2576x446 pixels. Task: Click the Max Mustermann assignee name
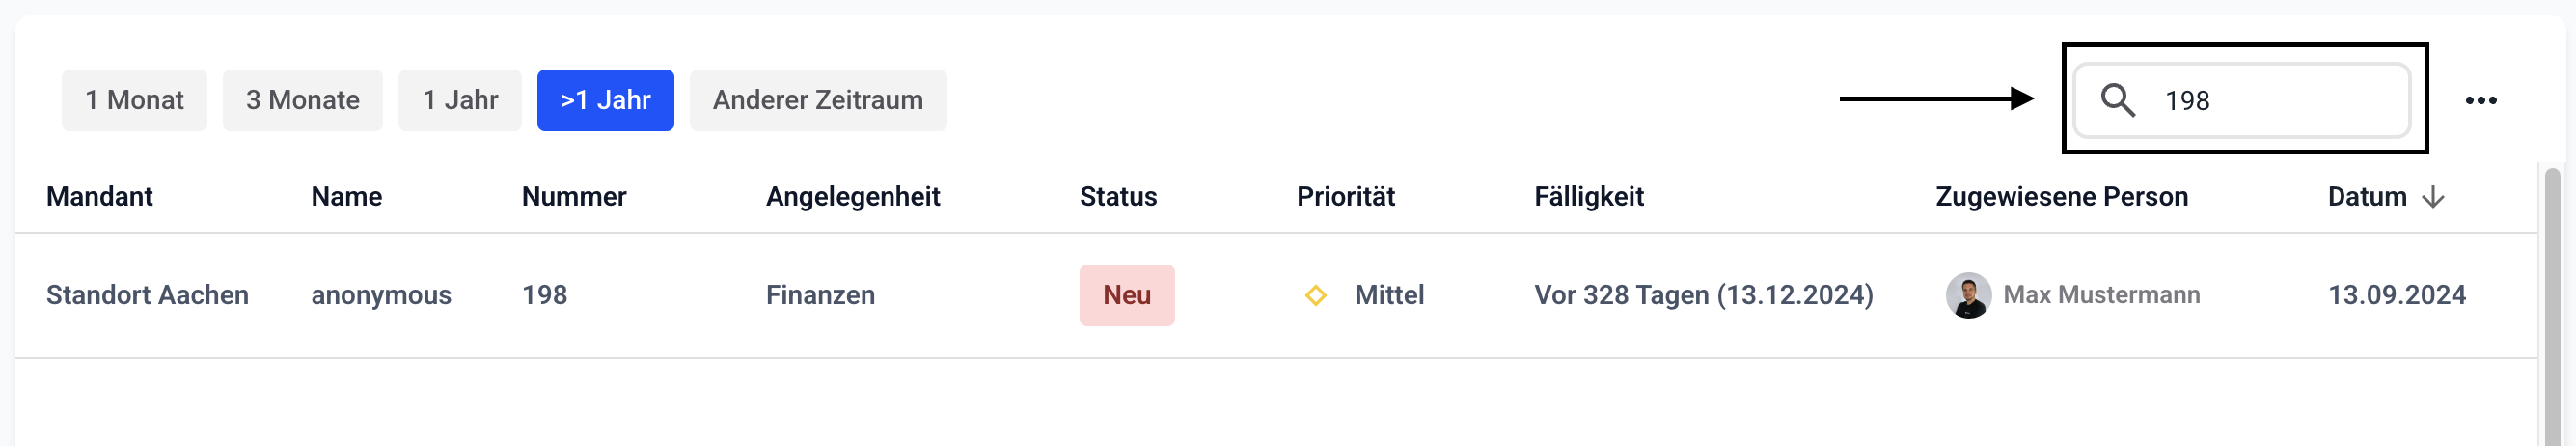pos(2101,295)
